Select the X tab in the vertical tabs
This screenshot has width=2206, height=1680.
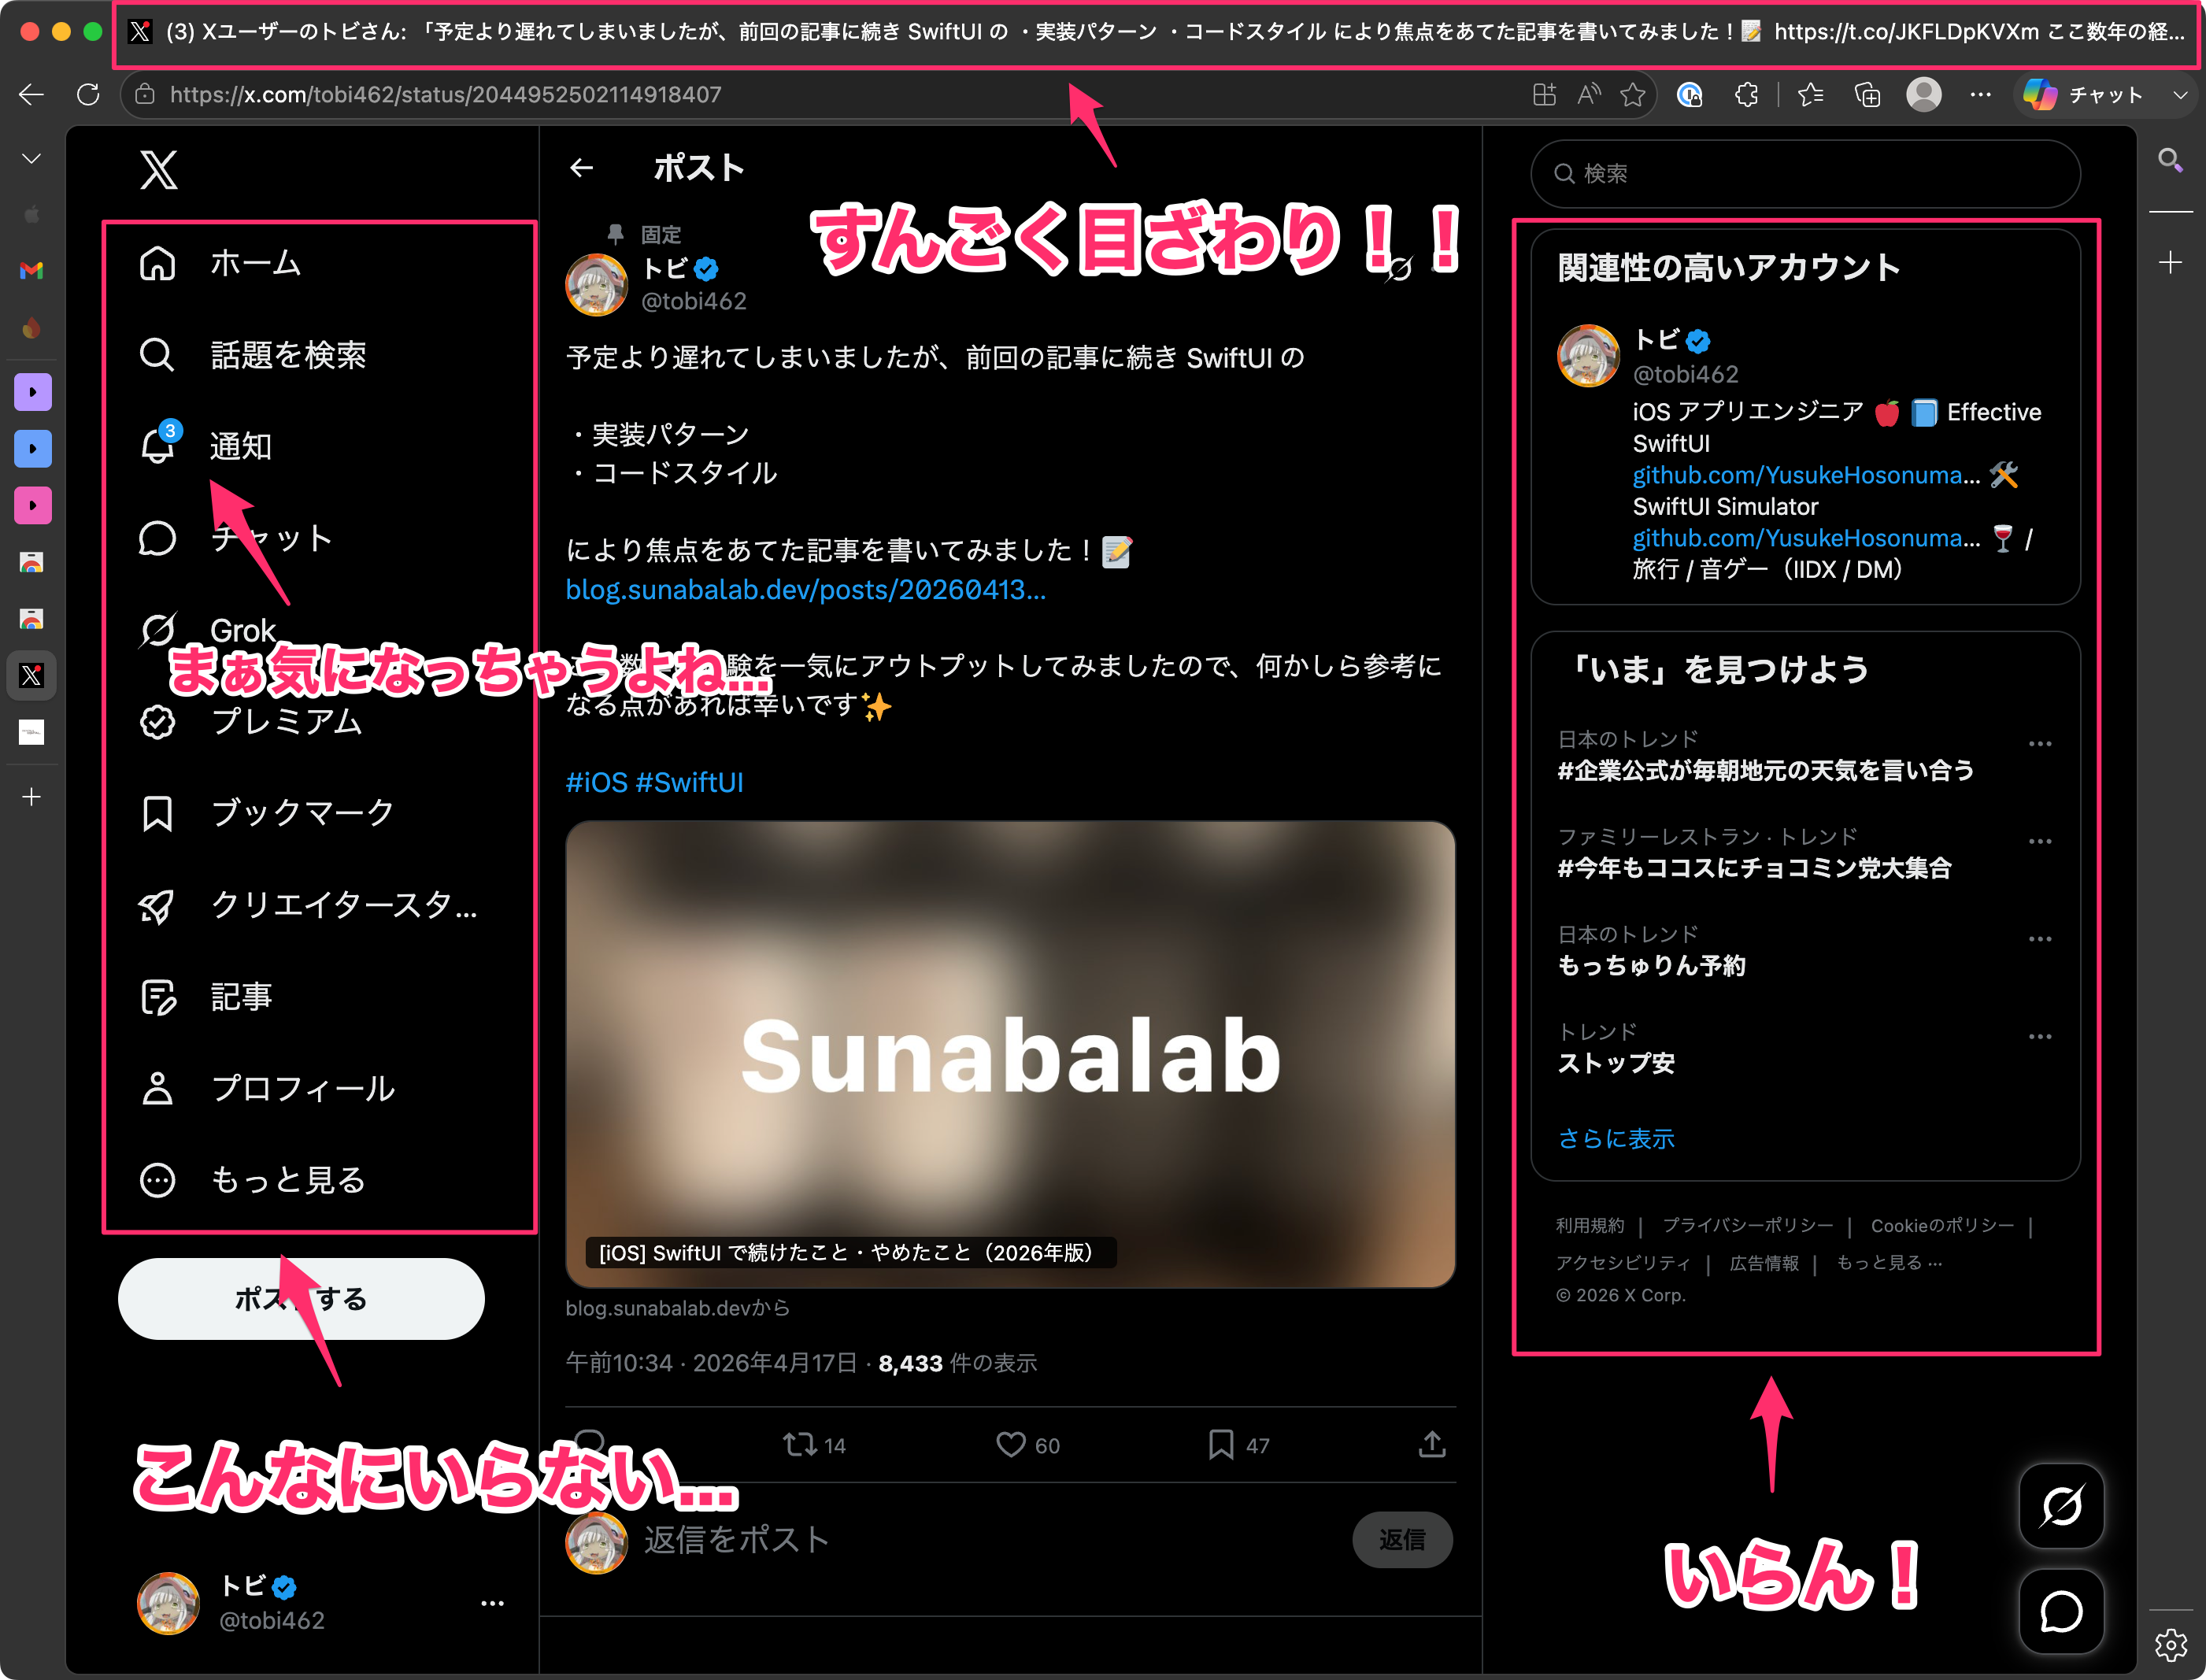coord(32,676)
